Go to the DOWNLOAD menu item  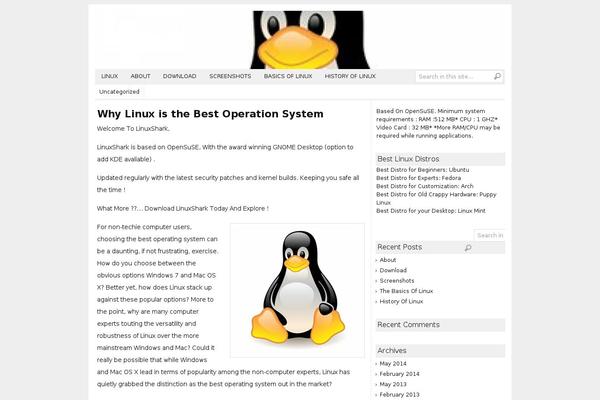pos(179,76)
